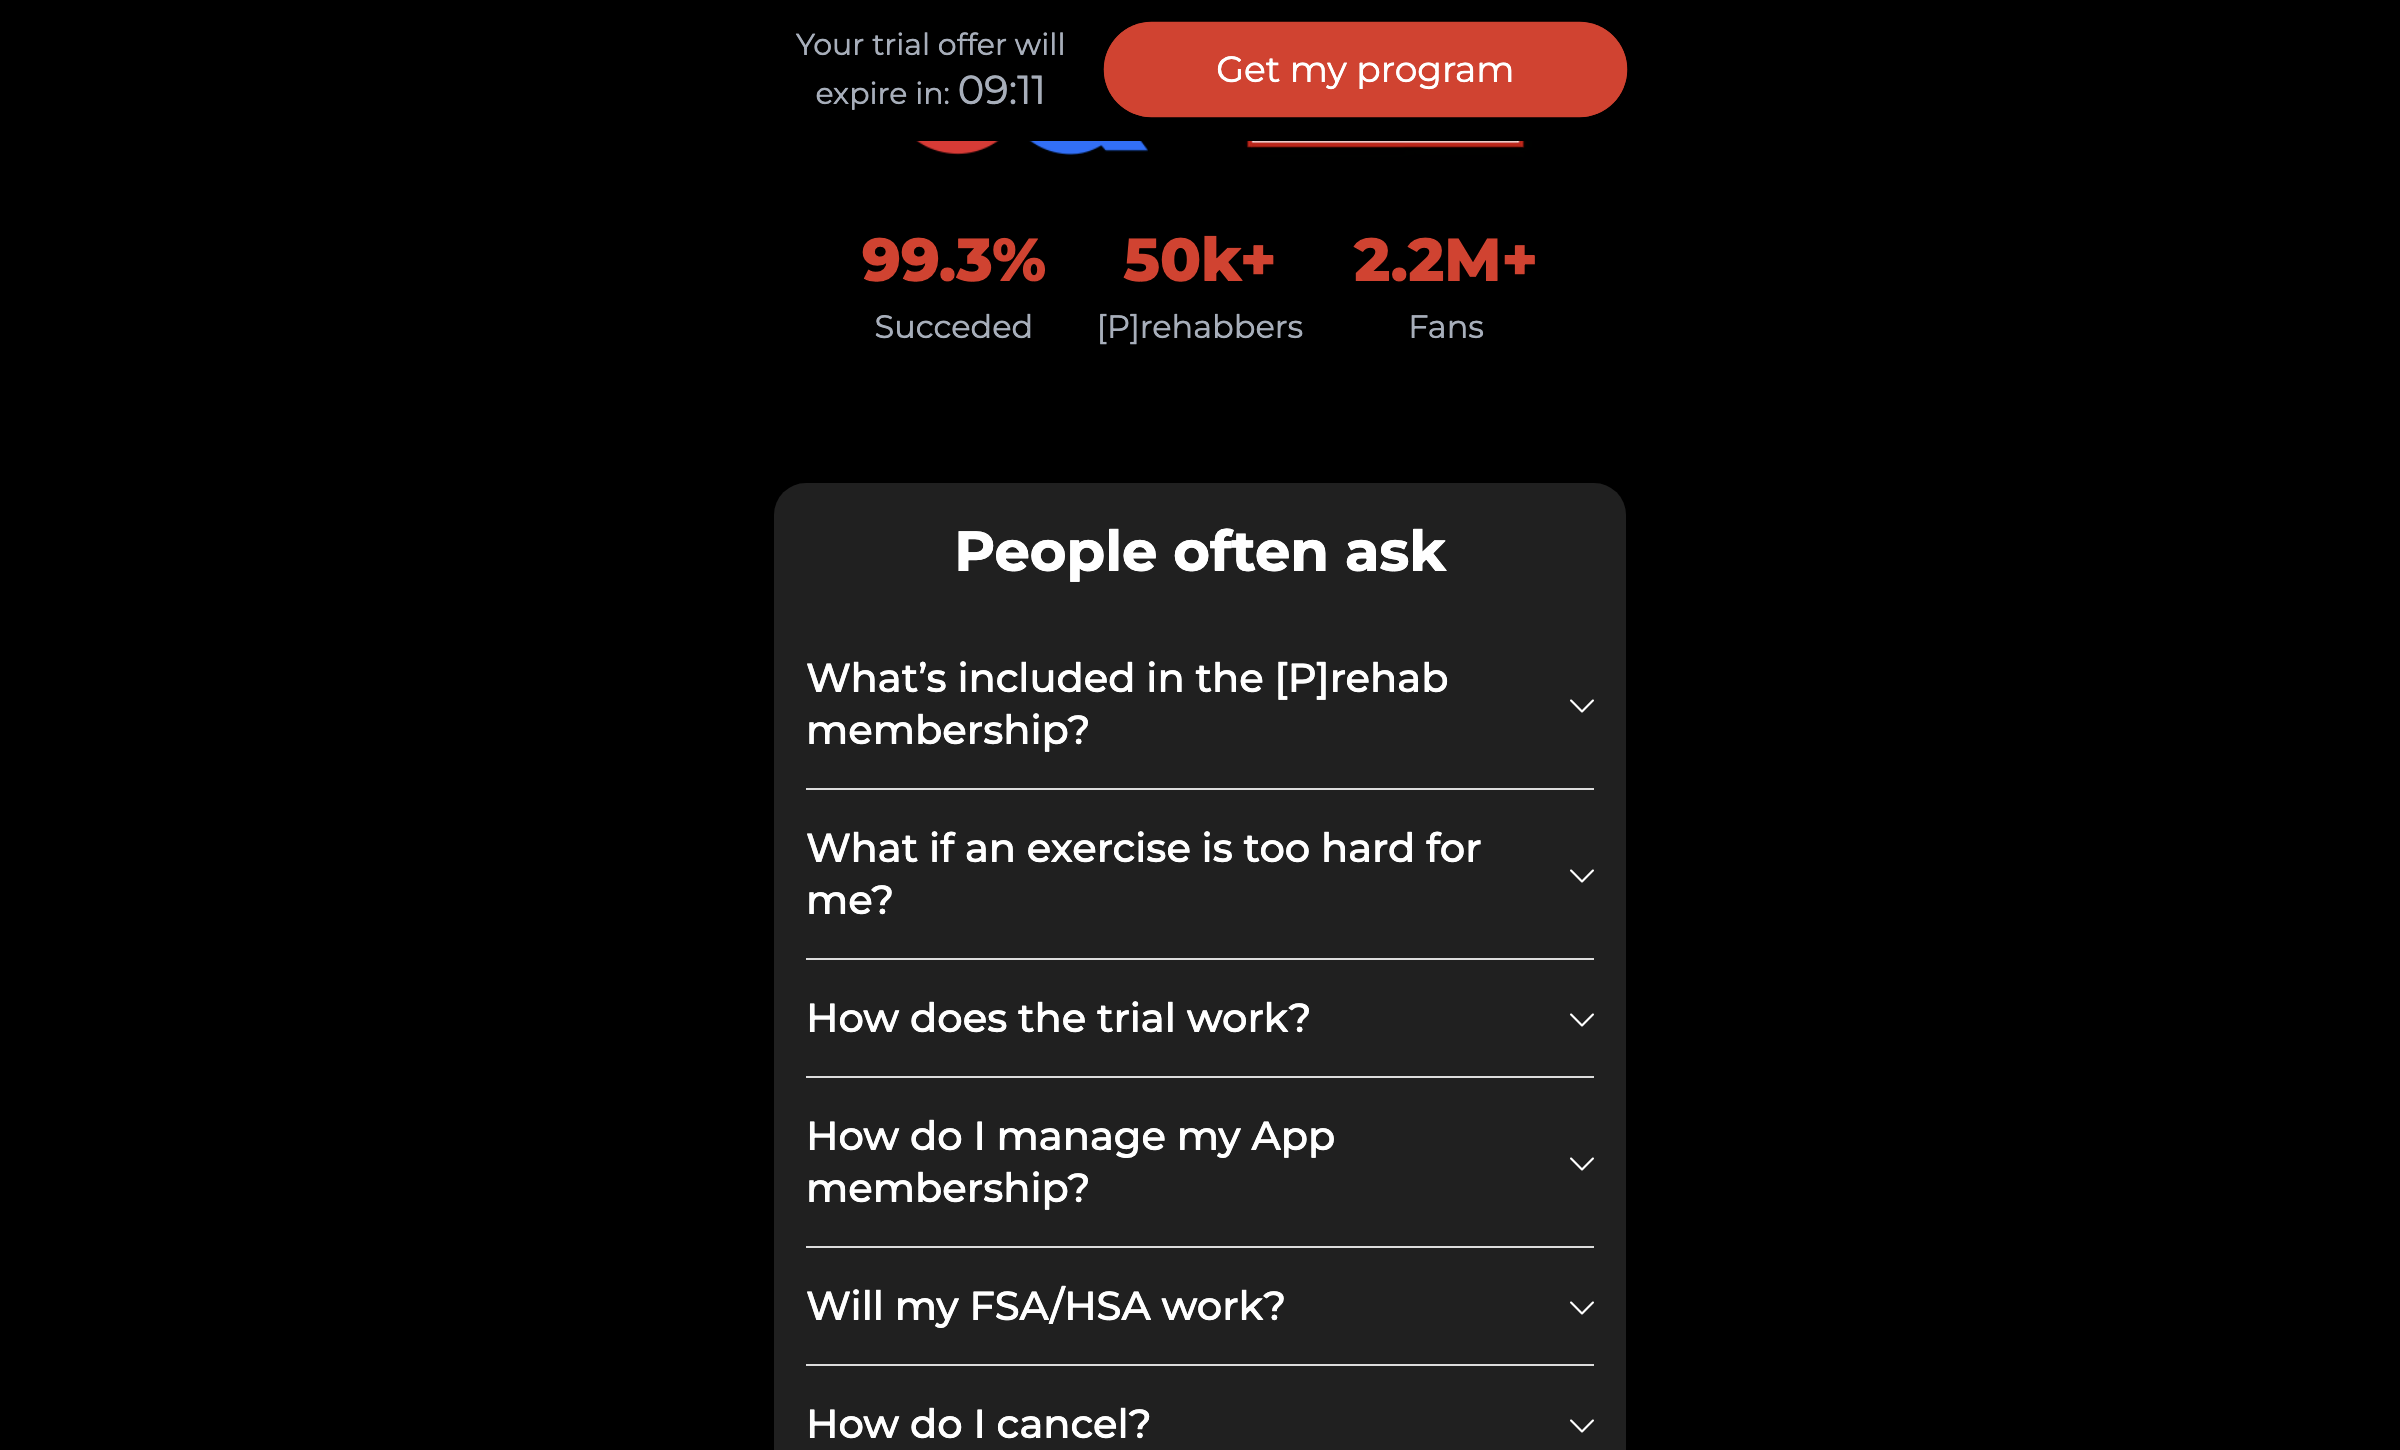Click the trial offer countdown timer

1001,91
